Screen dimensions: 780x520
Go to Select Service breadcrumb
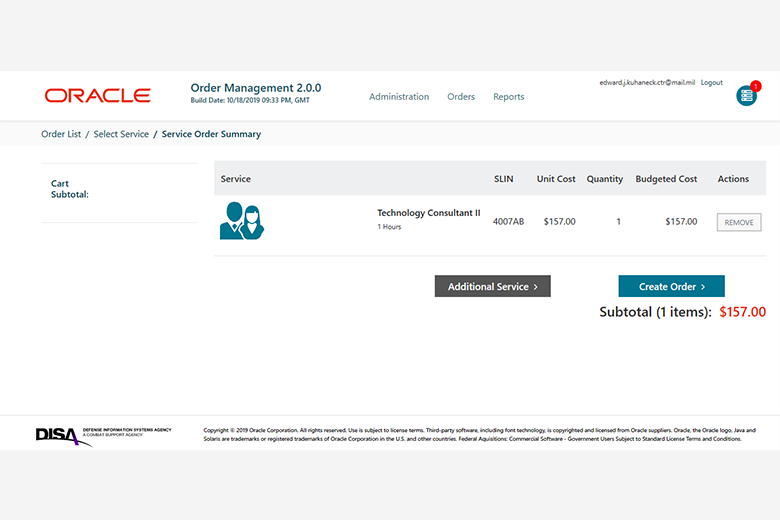click(x=121, y=134)
